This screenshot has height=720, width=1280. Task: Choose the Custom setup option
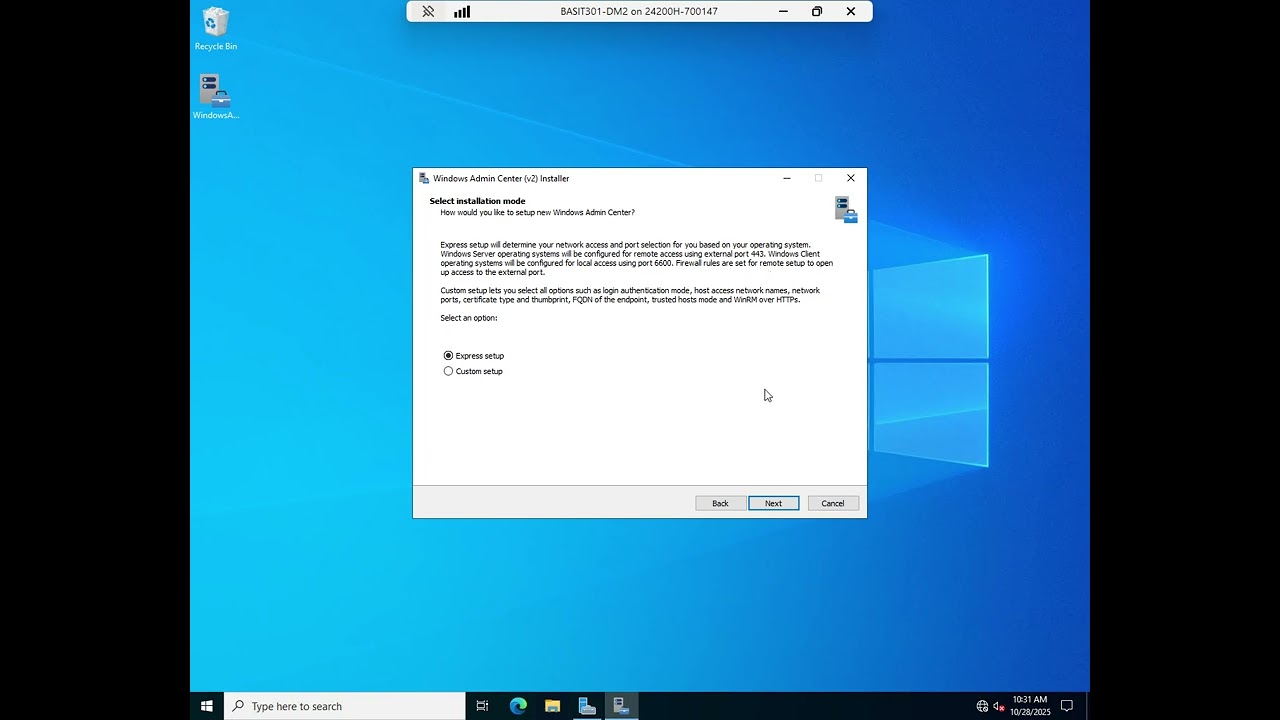(x=449, y=371)
